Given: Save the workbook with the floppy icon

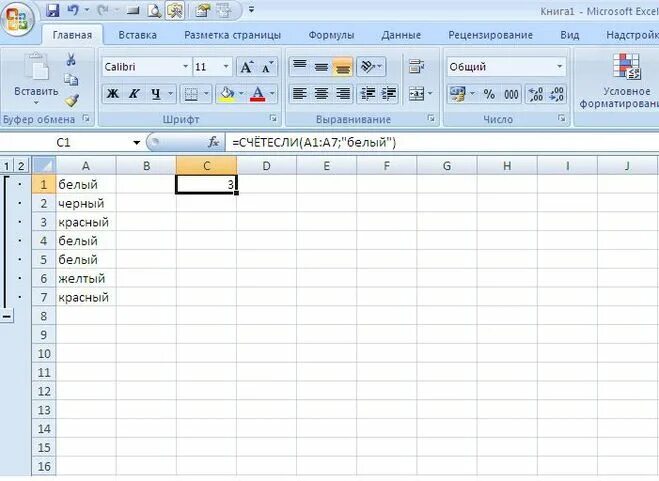Looking at the screenshot, I should pos(53,10).
